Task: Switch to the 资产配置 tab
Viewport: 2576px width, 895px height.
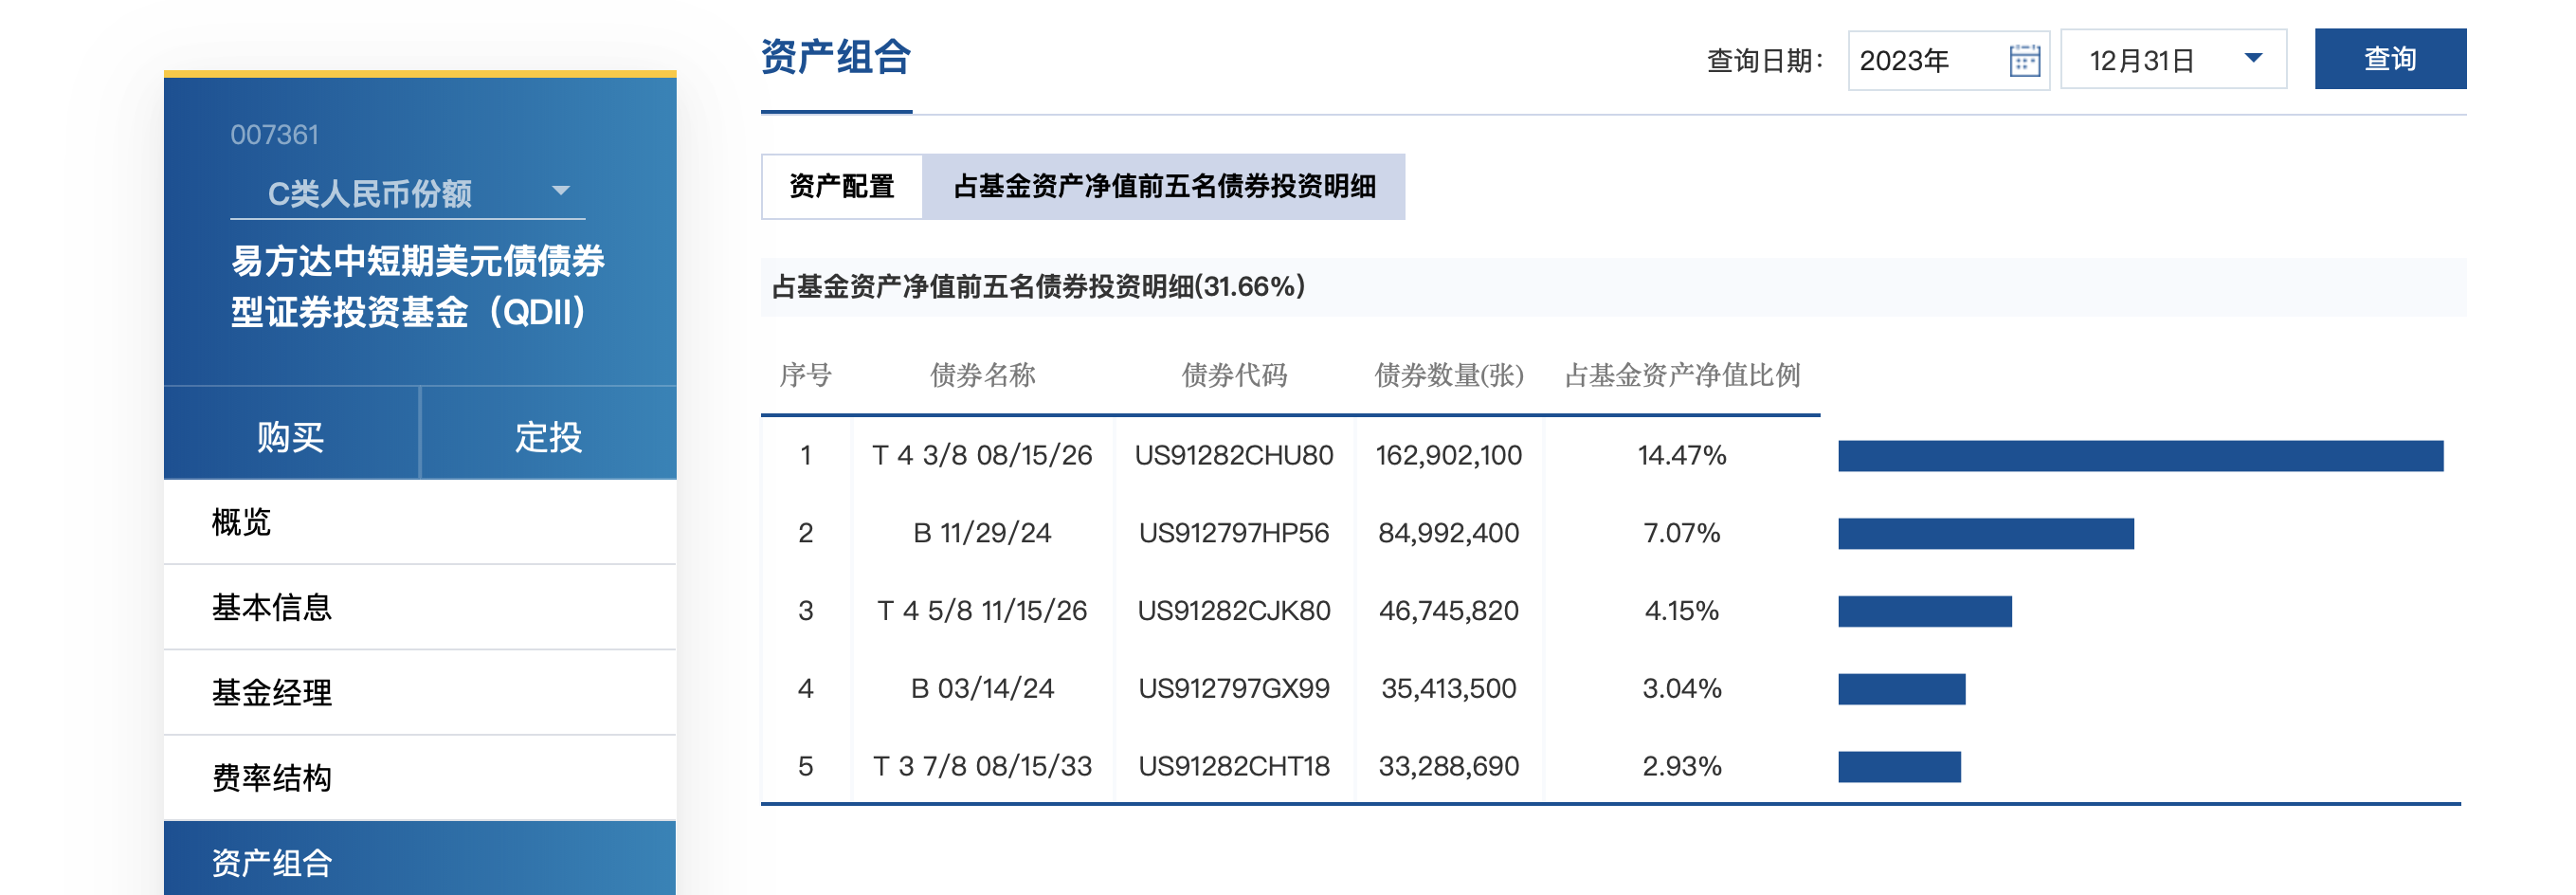Action: pyautogui.click(x=841, y=187)
